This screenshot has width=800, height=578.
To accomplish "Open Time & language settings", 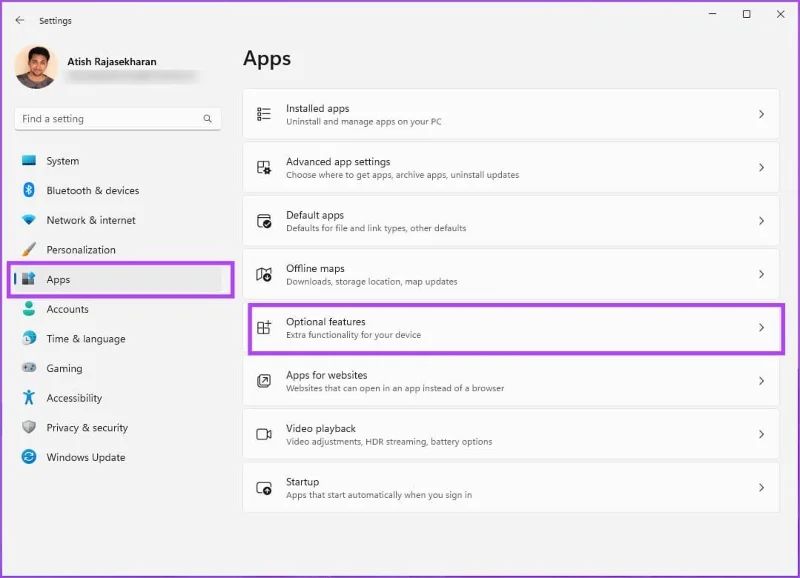I will click(x=86, y=339).
